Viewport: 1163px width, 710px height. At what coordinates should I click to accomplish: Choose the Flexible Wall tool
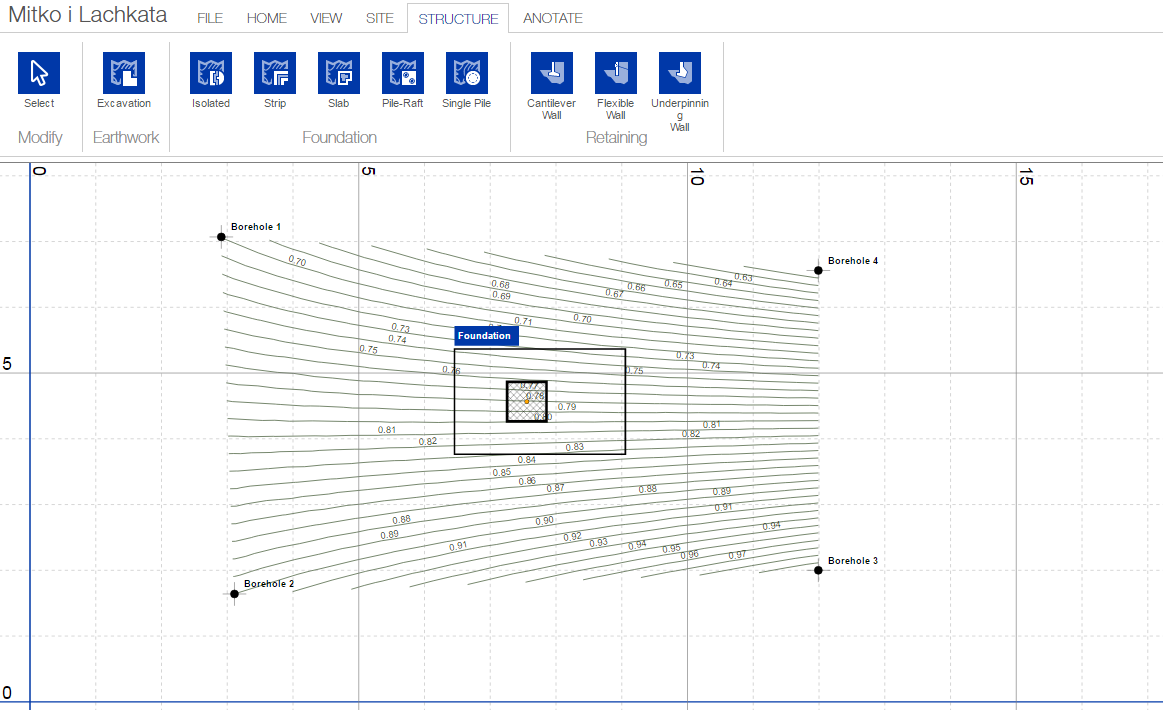pyautogui.click(x=616, y=73)
